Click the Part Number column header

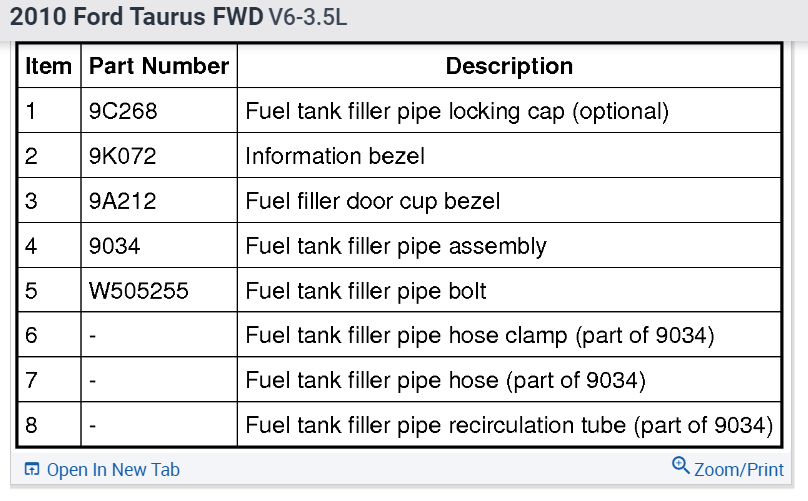159,67
